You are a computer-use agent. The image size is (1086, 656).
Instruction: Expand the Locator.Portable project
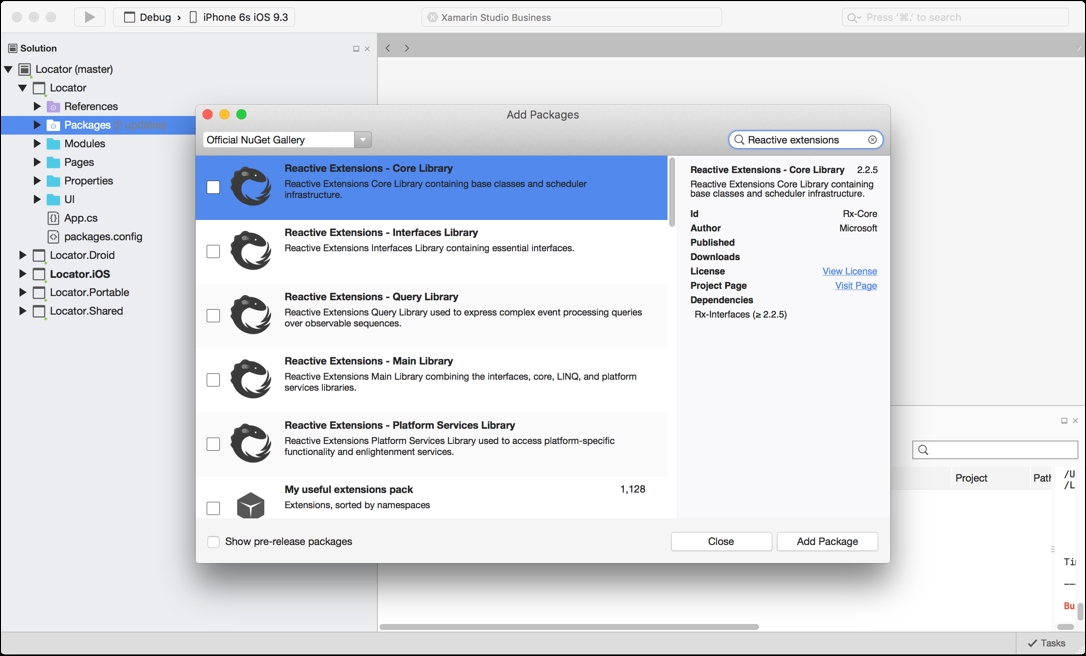pos(23,292)
